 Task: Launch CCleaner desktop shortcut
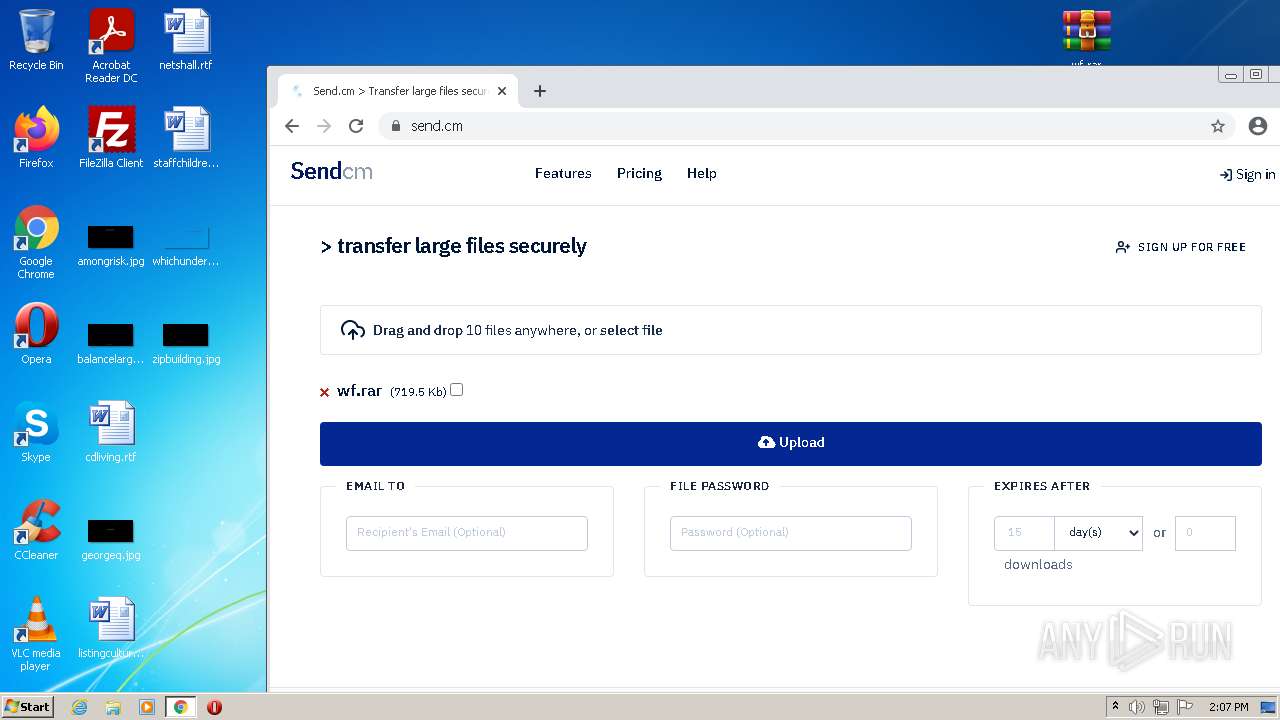point(36,530)
